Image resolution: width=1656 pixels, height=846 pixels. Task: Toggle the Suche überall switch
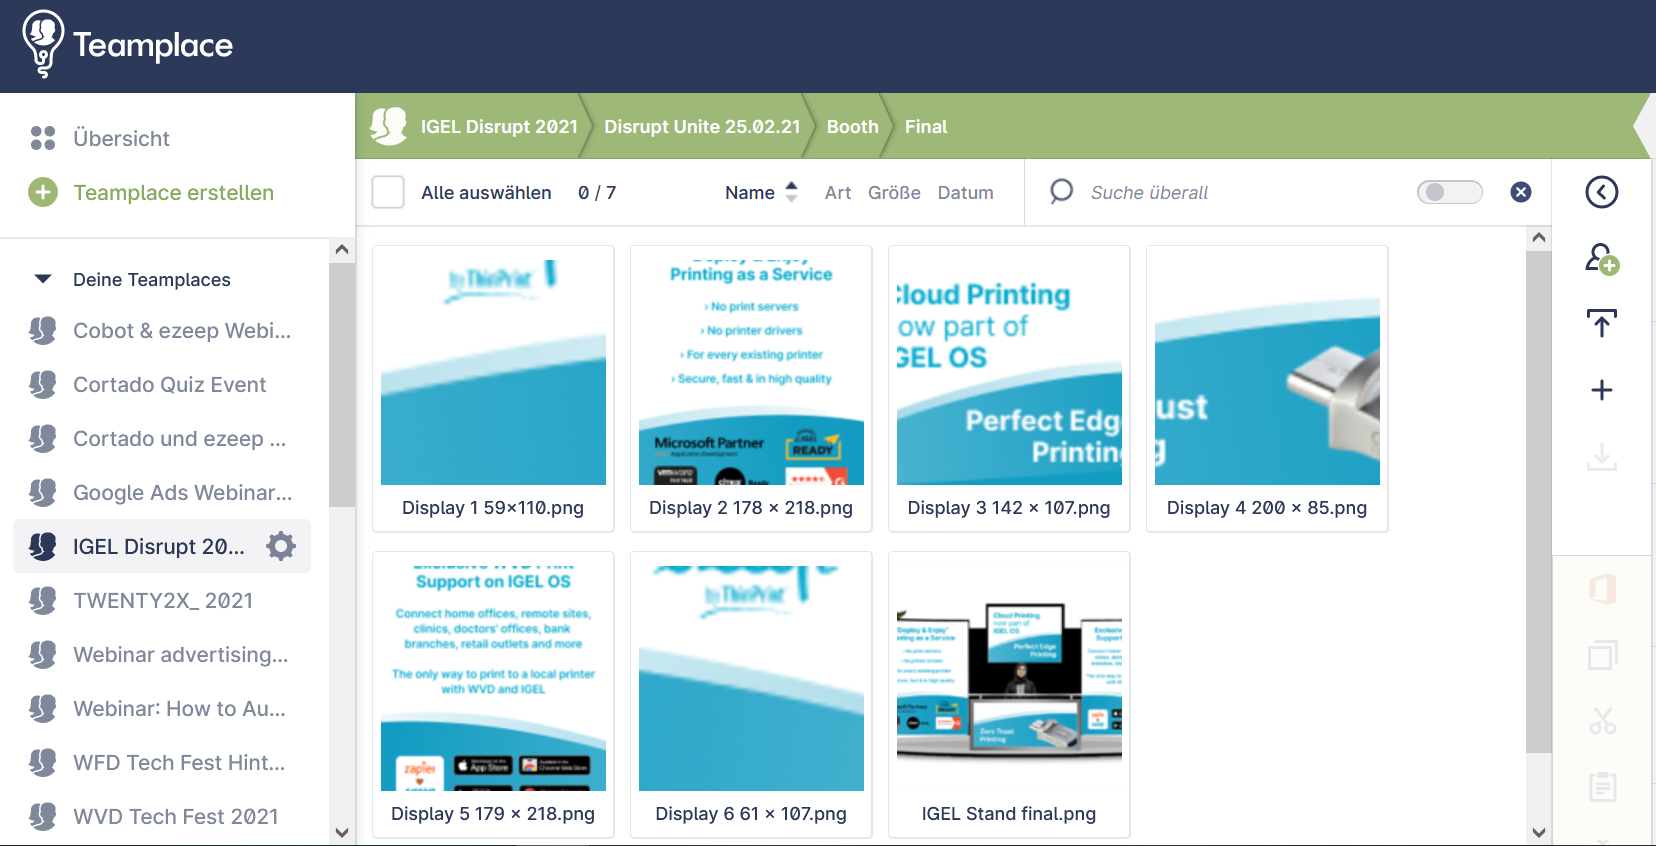[x=1450, y=192]
